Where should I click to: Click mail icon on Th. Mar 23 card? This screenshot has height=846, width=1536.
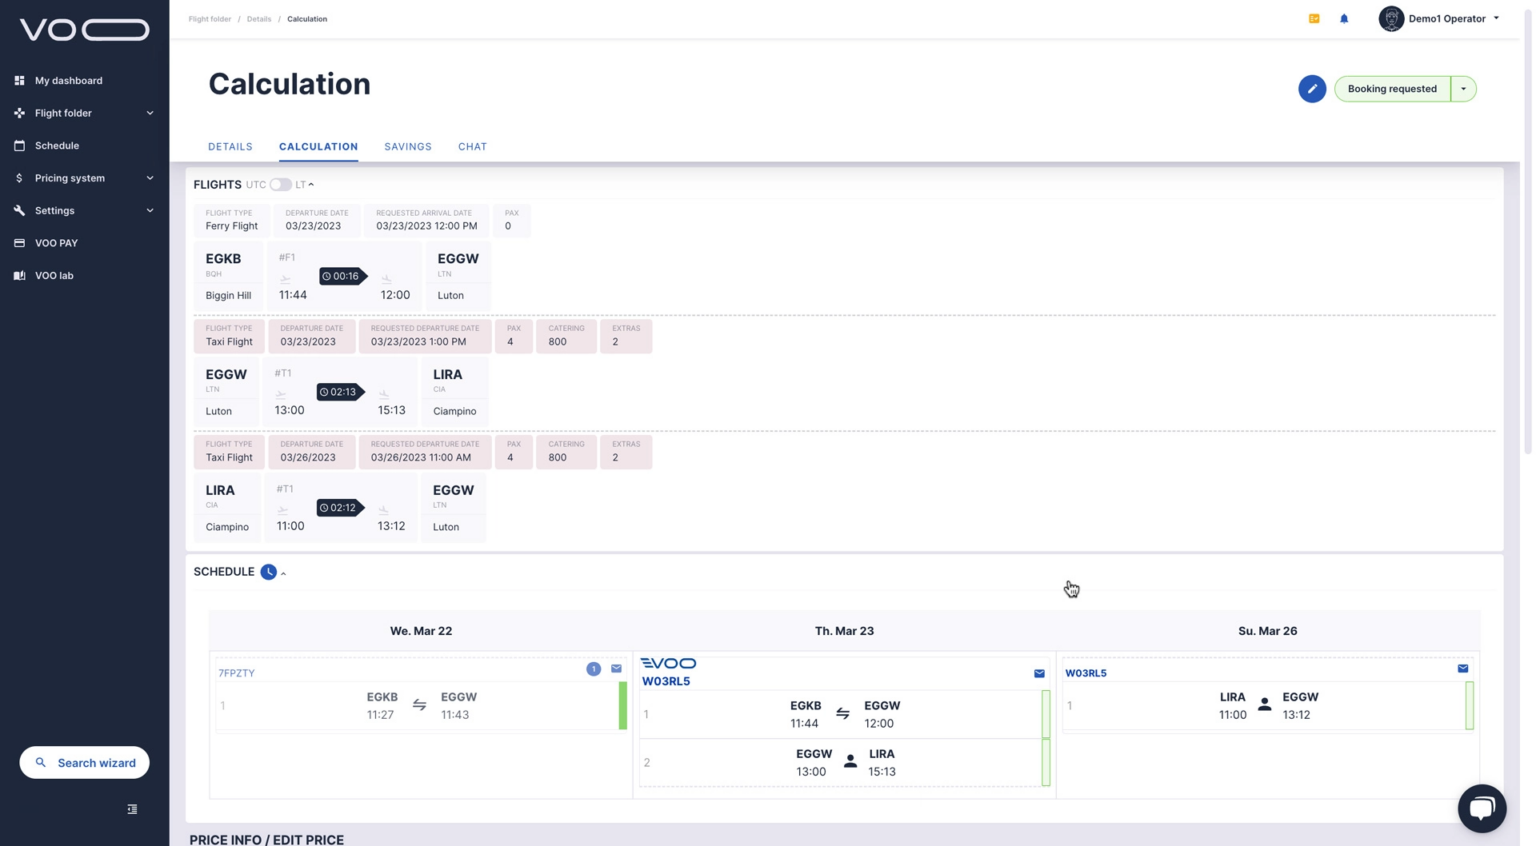click(1039, 674)
